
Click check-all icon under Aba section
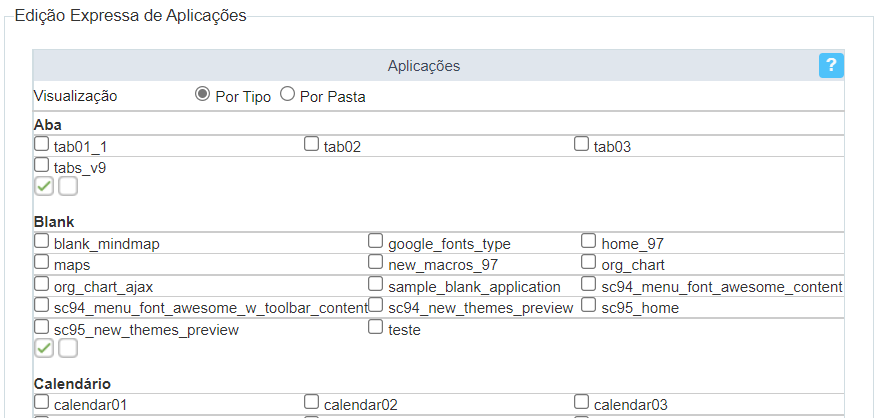[x=44, y=186]
